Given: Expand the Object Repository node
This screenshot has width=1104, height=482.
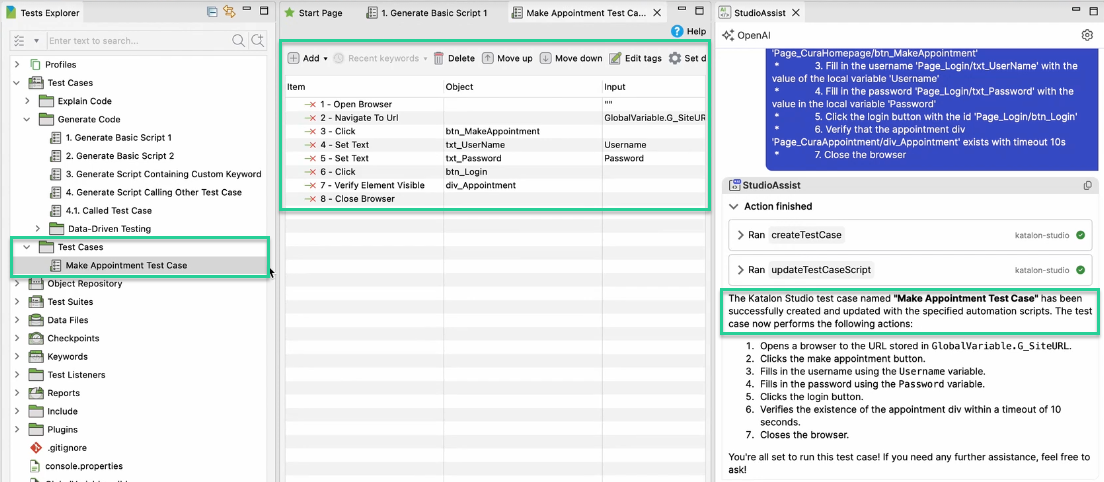Looking at the screenshot, I should pyautogui.click(x=18, y=284).
